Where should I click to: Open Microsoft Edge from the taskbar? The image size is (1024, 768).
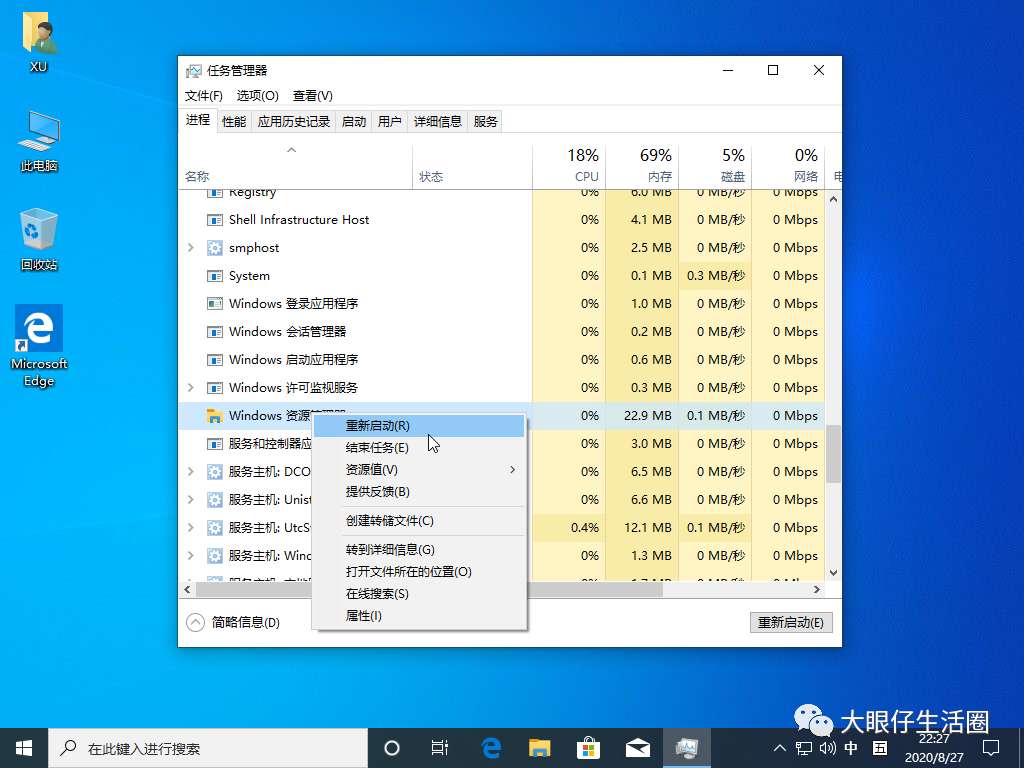point(489,747)
